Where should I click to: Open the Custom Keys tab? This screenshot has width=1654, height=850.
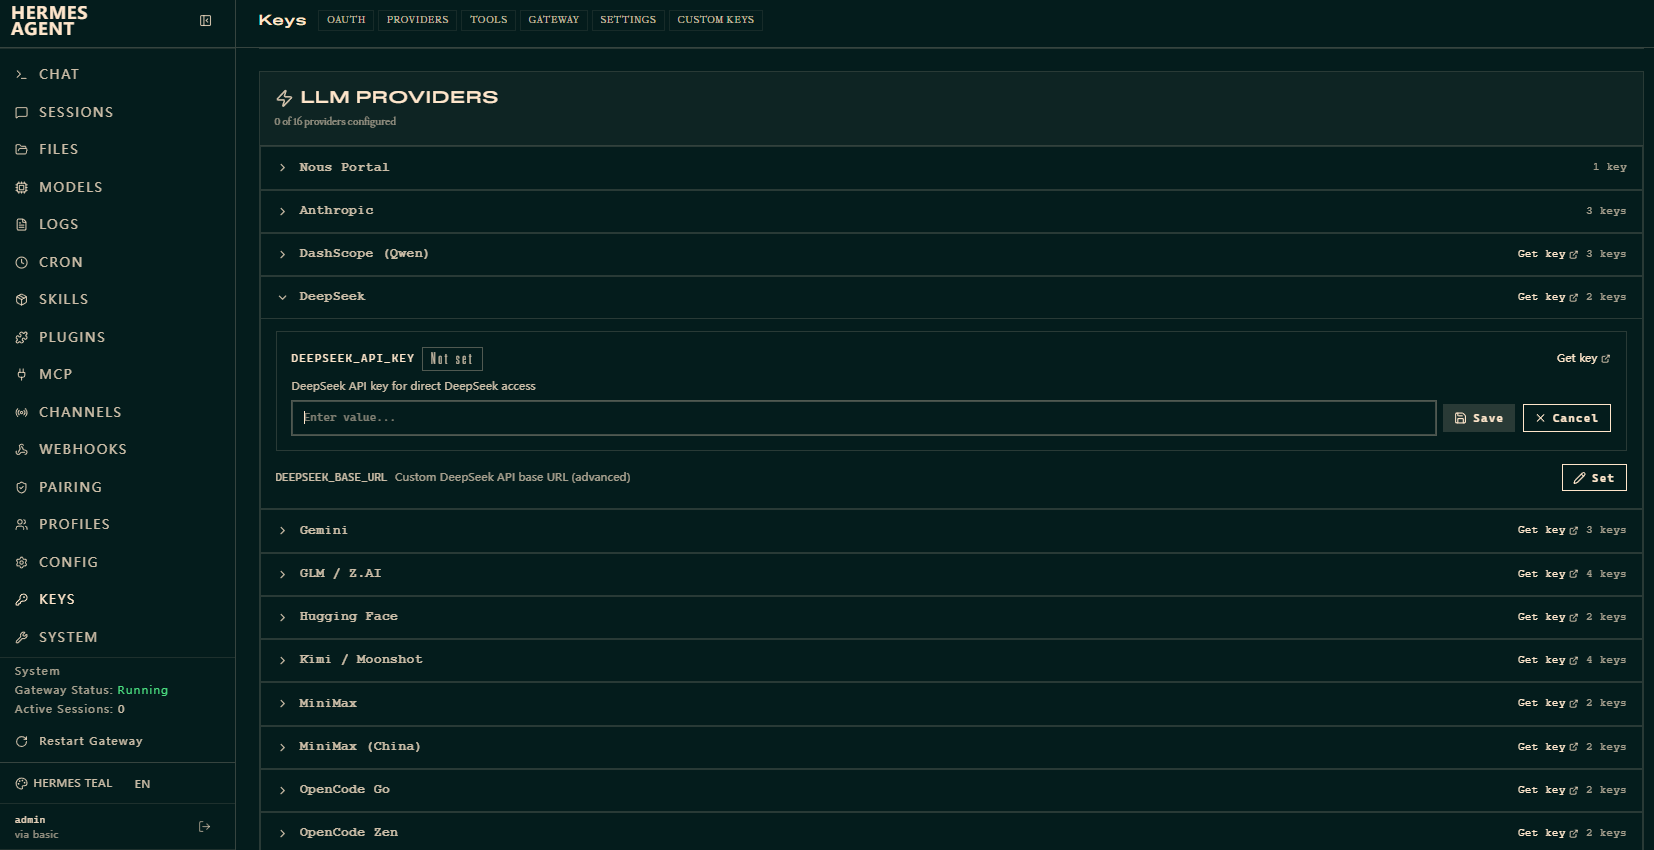(716, 20)
